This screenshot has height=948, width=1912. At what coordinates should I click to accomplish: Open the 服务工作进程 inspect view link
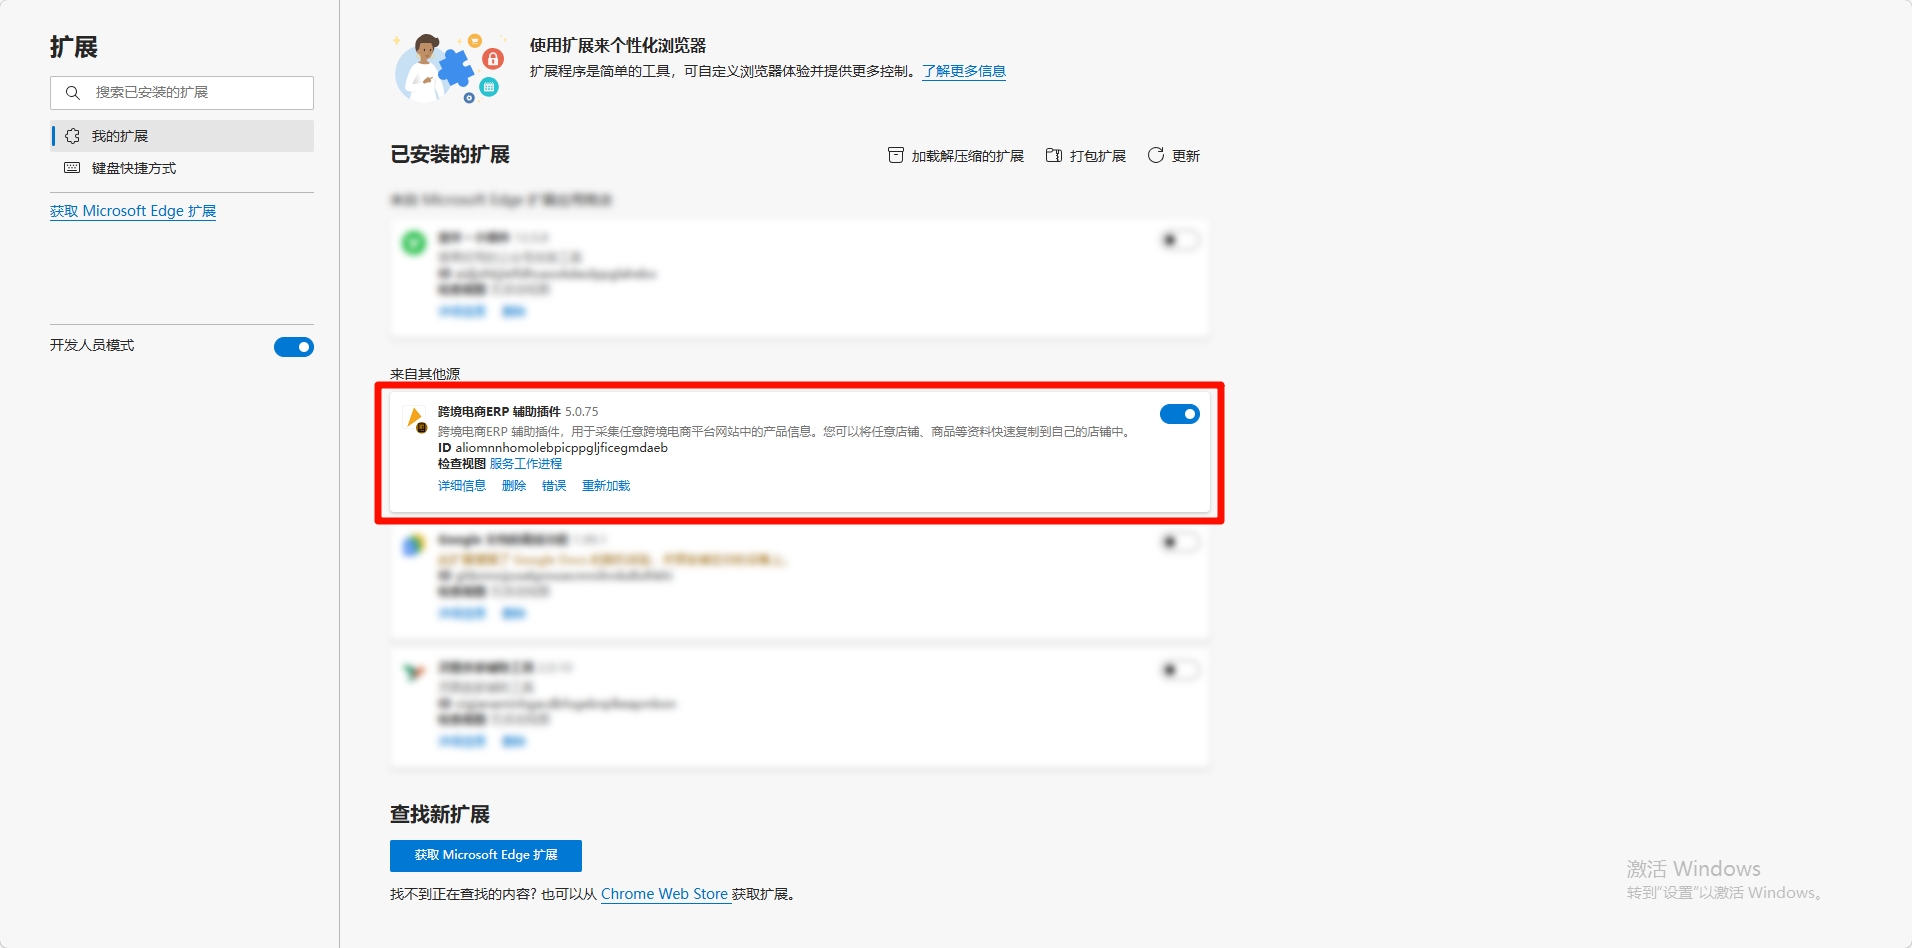click(x=526, y=464)
